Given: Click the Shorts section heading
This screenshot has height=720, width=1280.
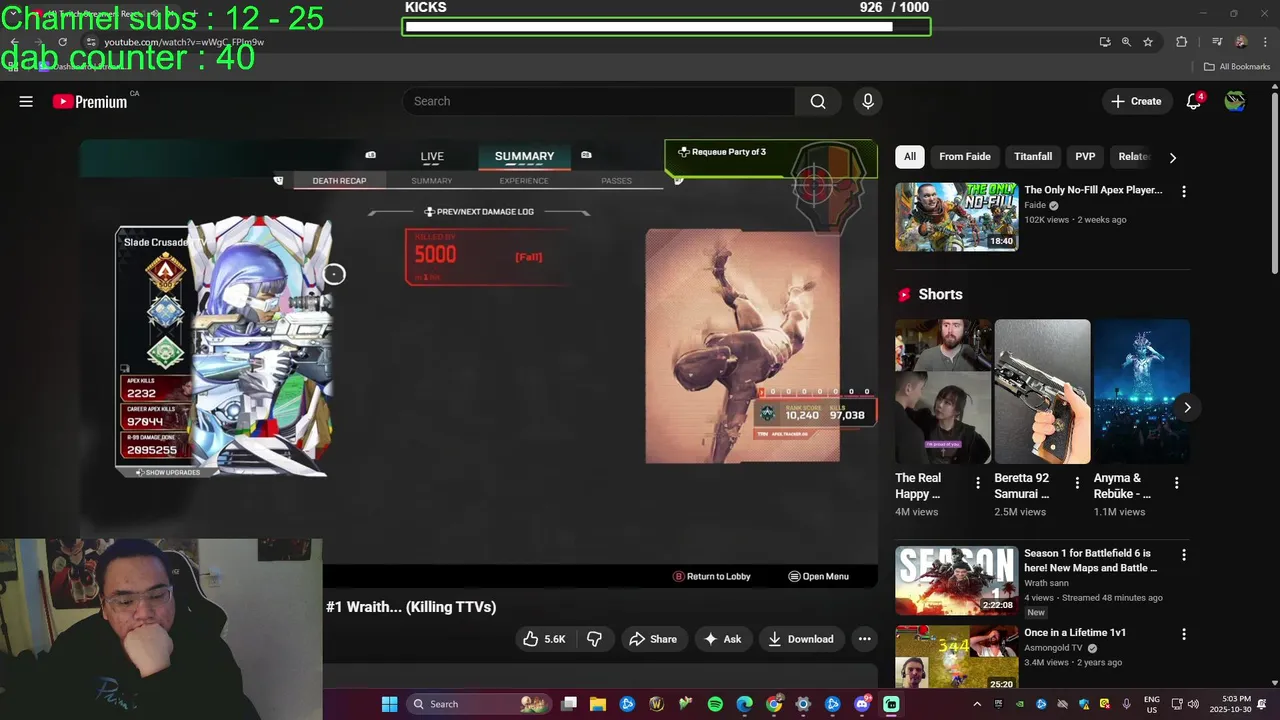Looking at the screenshot, I should point(940,294).
